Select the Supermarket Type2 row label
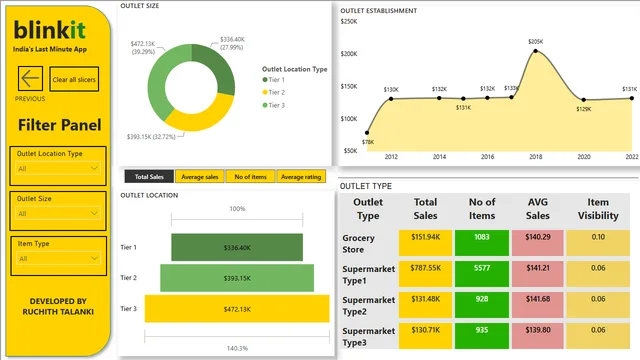 [x=369, y=306]
